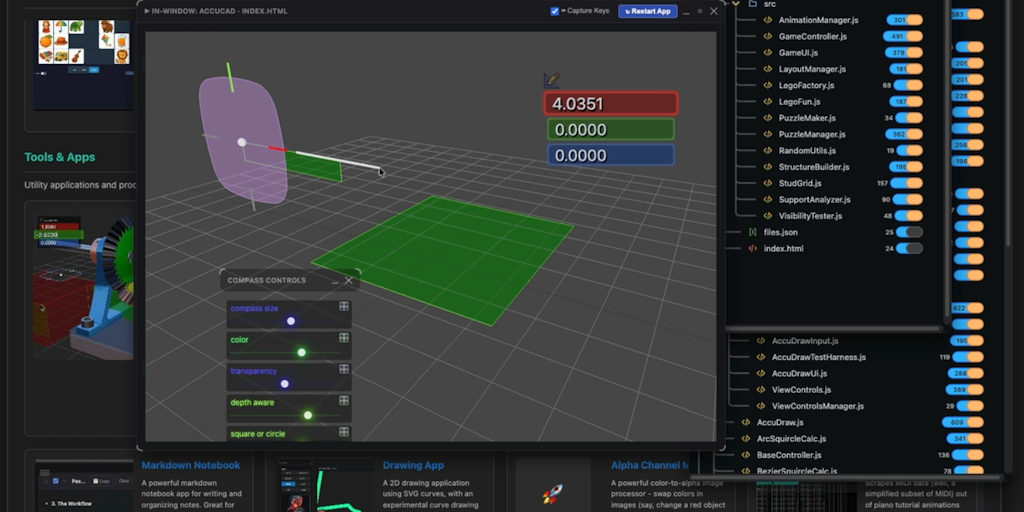Click the GameUI.js code file icon
Viewport: 1024px width, 512px height.
click(768, 53)
